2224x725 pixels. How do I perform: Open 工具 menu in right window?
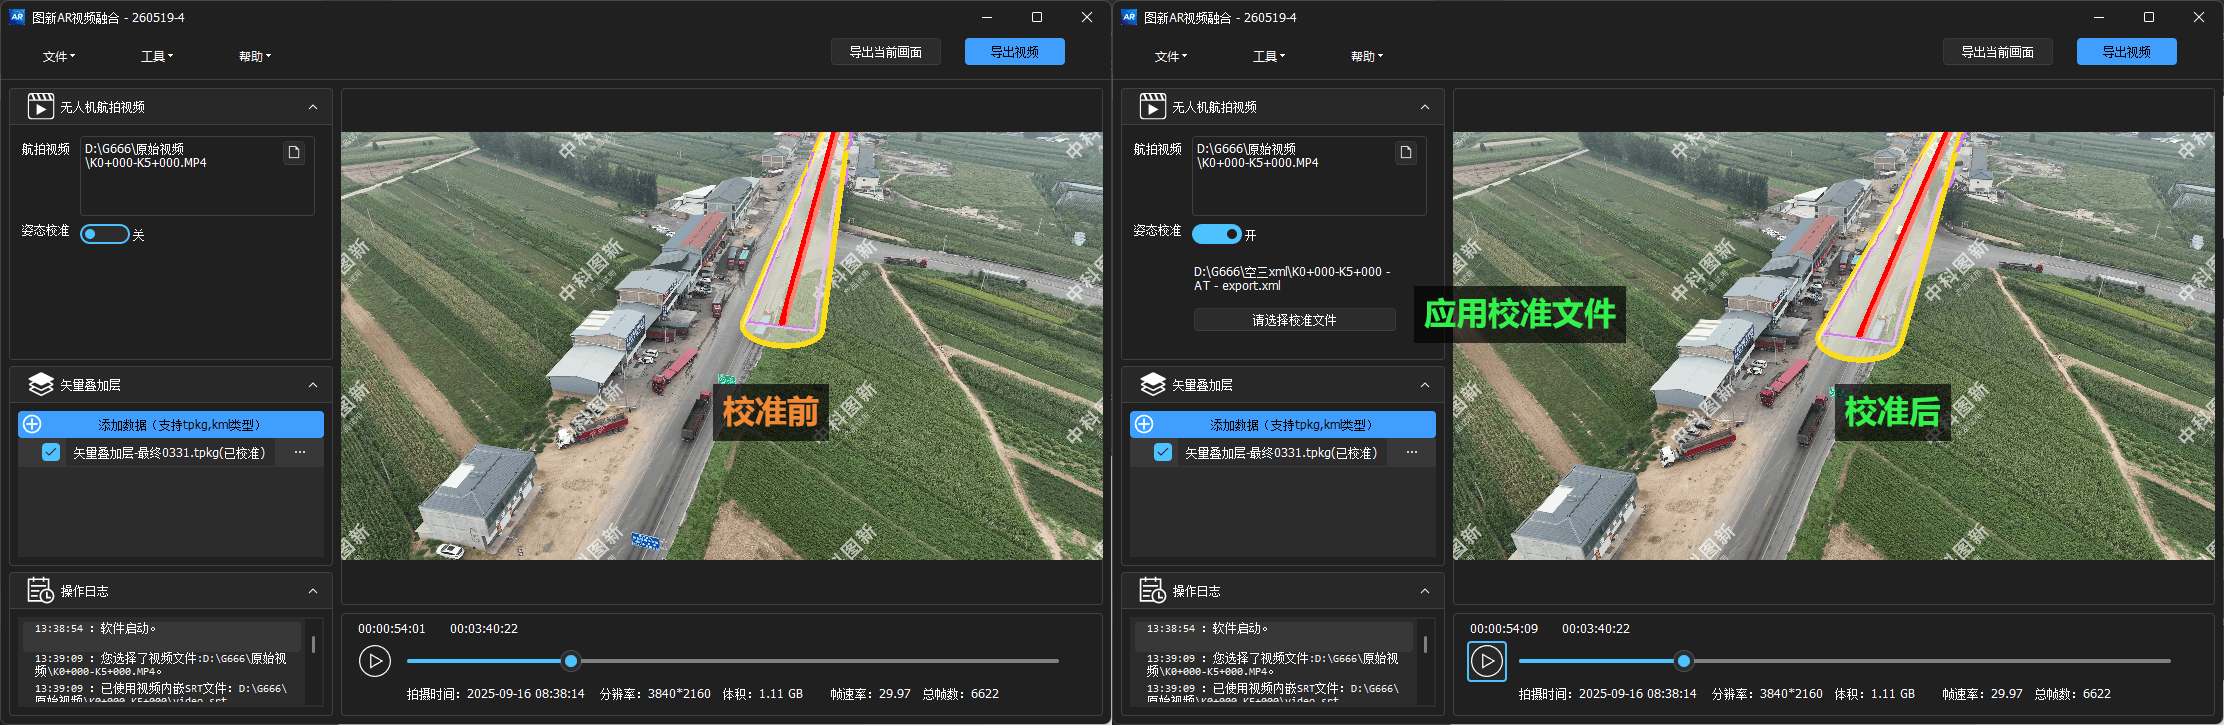point(1269,57)
